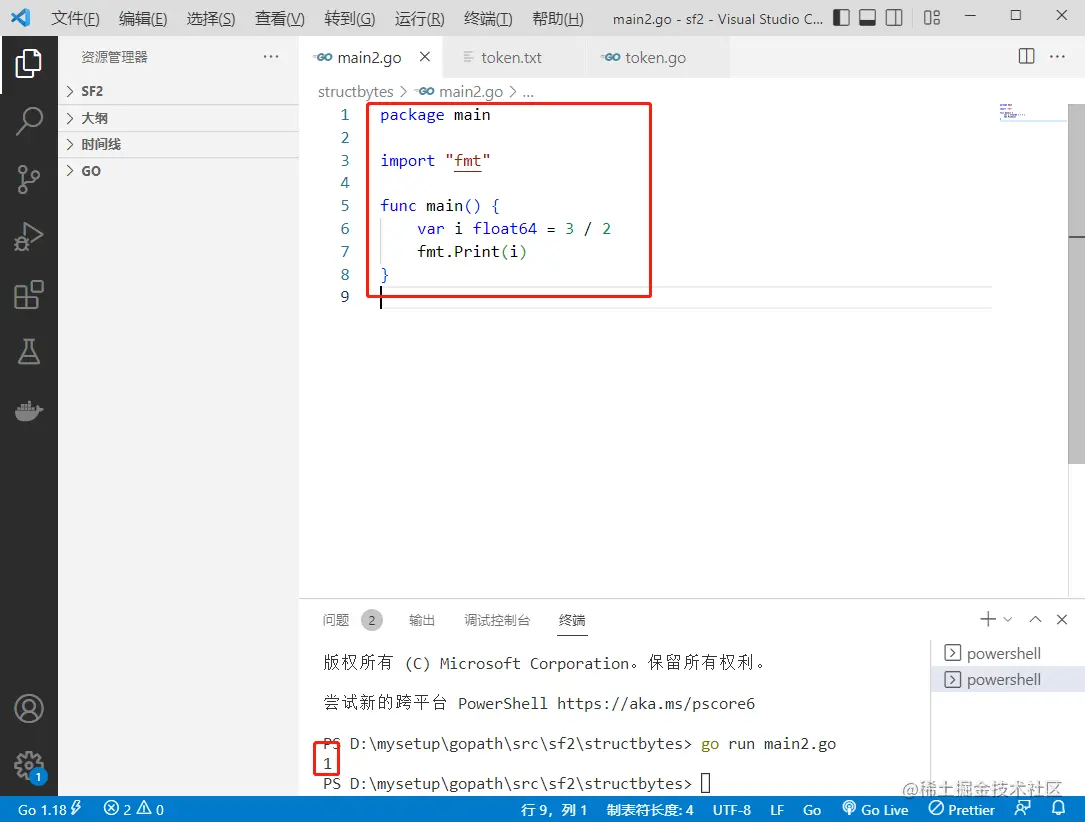This screenshot has height=822, width=1085.
Task: Close the main2.go editor tab
Action: [x=425, y=57]
